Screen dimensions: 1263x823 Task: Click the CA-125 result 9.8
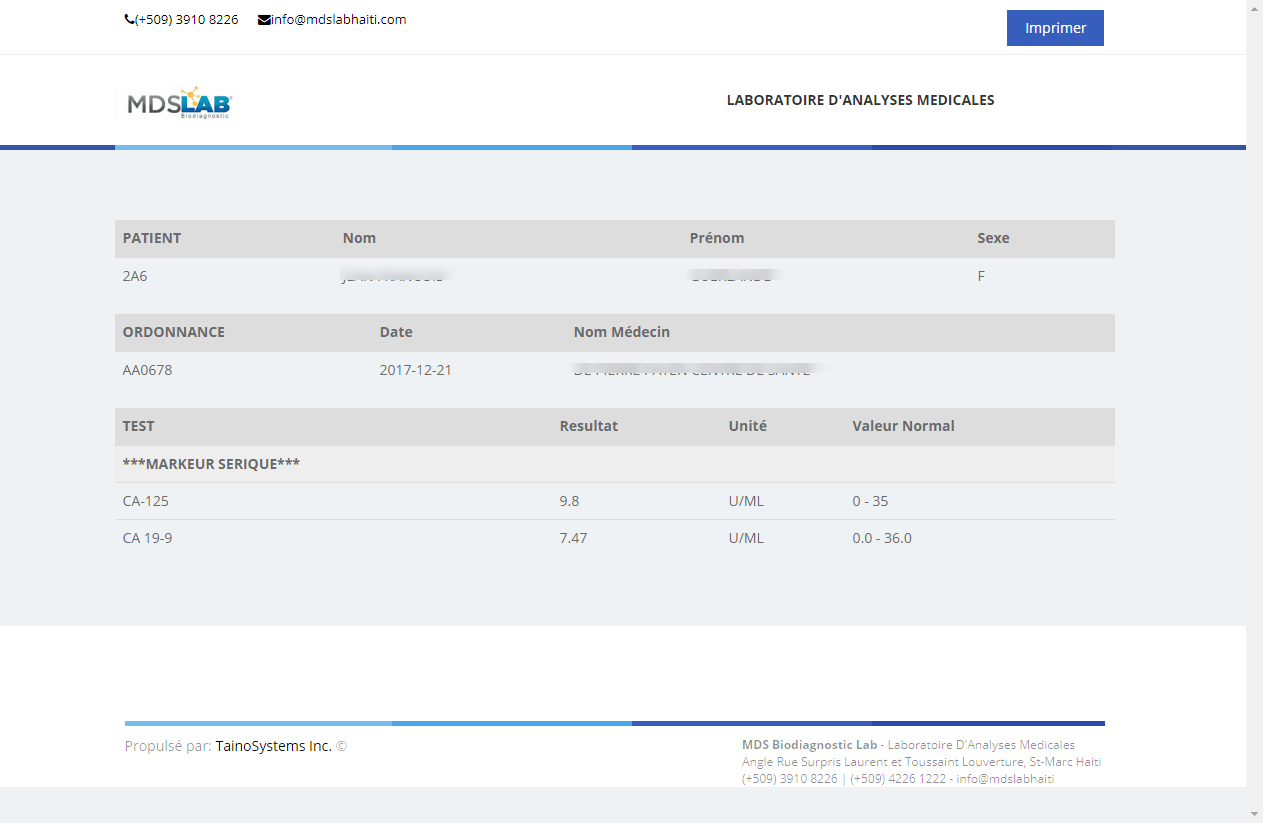[569, 501]
